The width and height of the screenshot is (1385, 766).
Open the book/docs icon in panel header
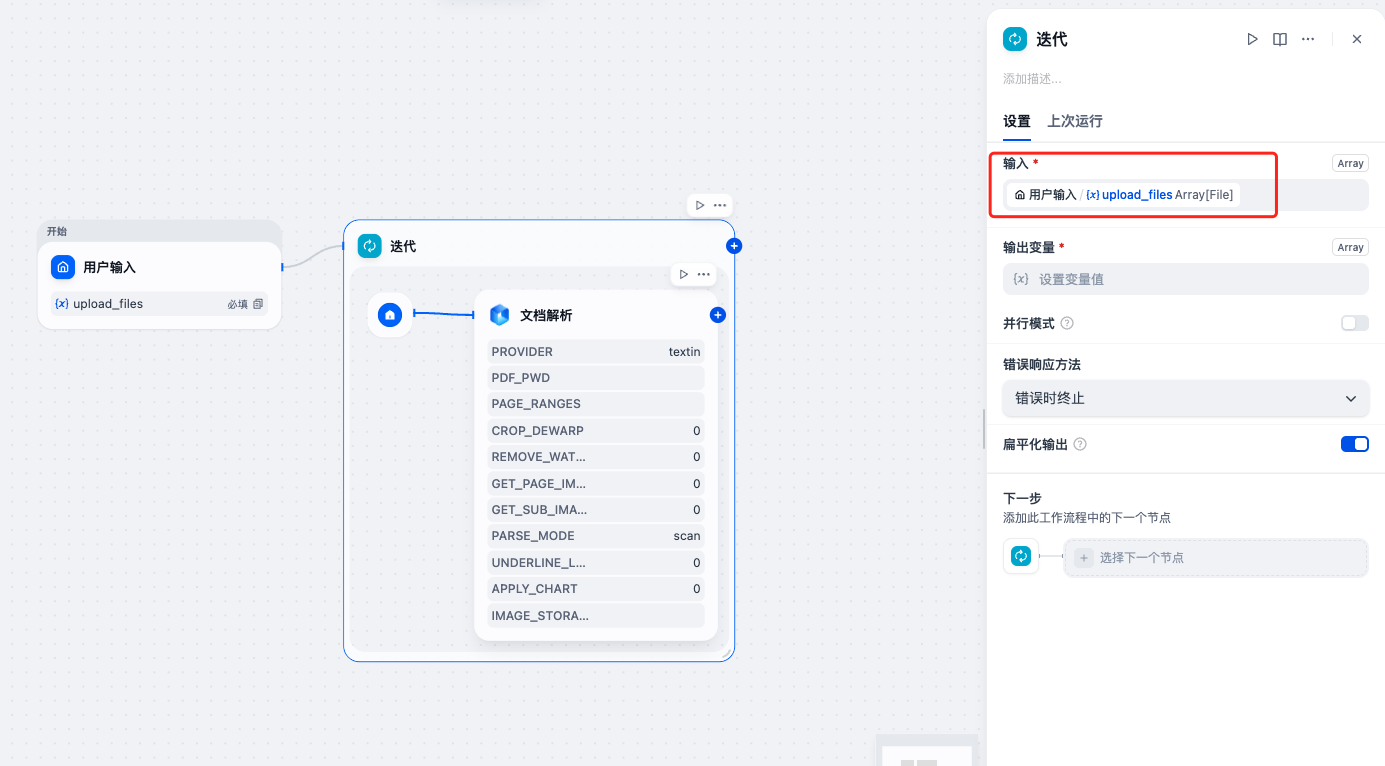(1280, 39)
